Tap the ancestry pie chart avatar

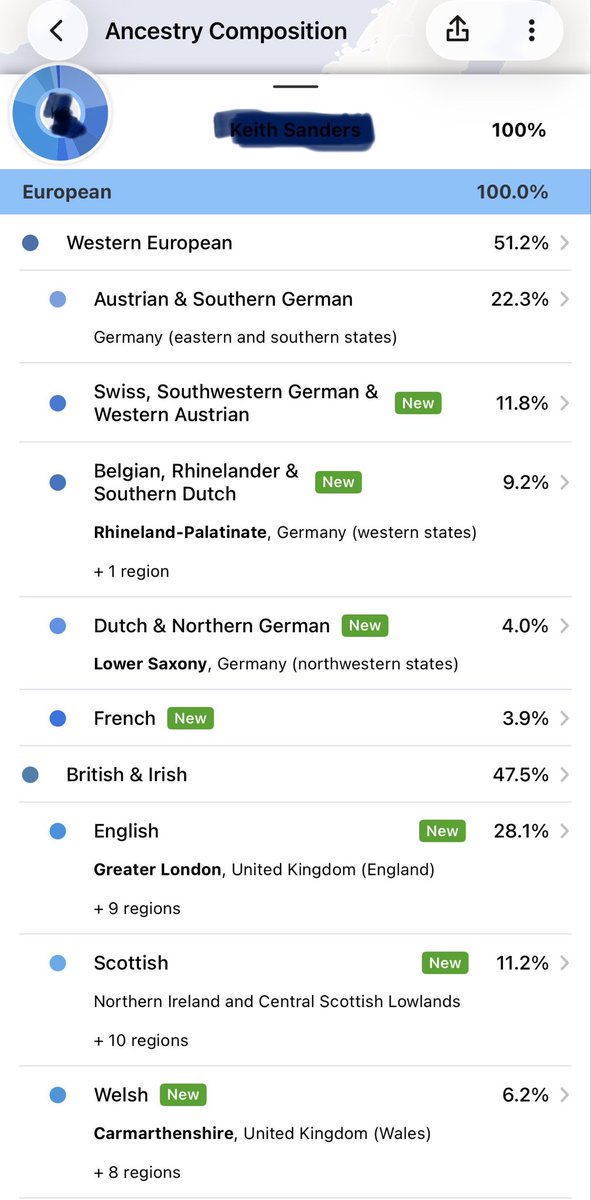[60, 115]
